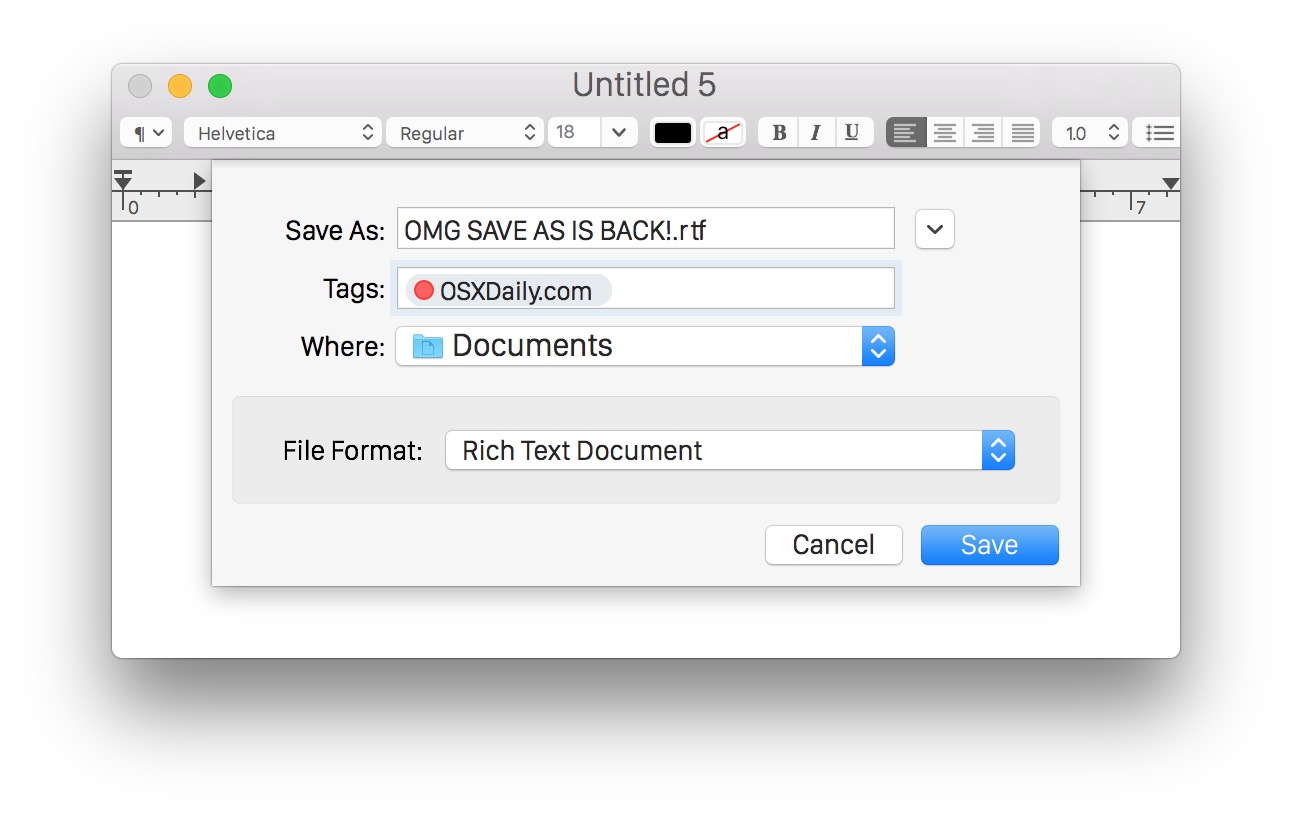Align text to the right
This screenshot has height=818, width=1292.
point(983,133)
